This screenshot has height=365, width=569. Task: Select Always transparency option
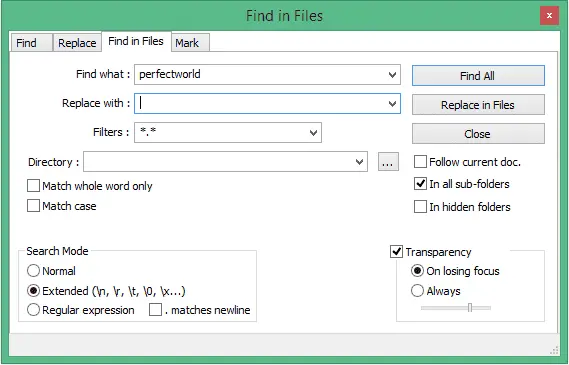tap(435, 291)
